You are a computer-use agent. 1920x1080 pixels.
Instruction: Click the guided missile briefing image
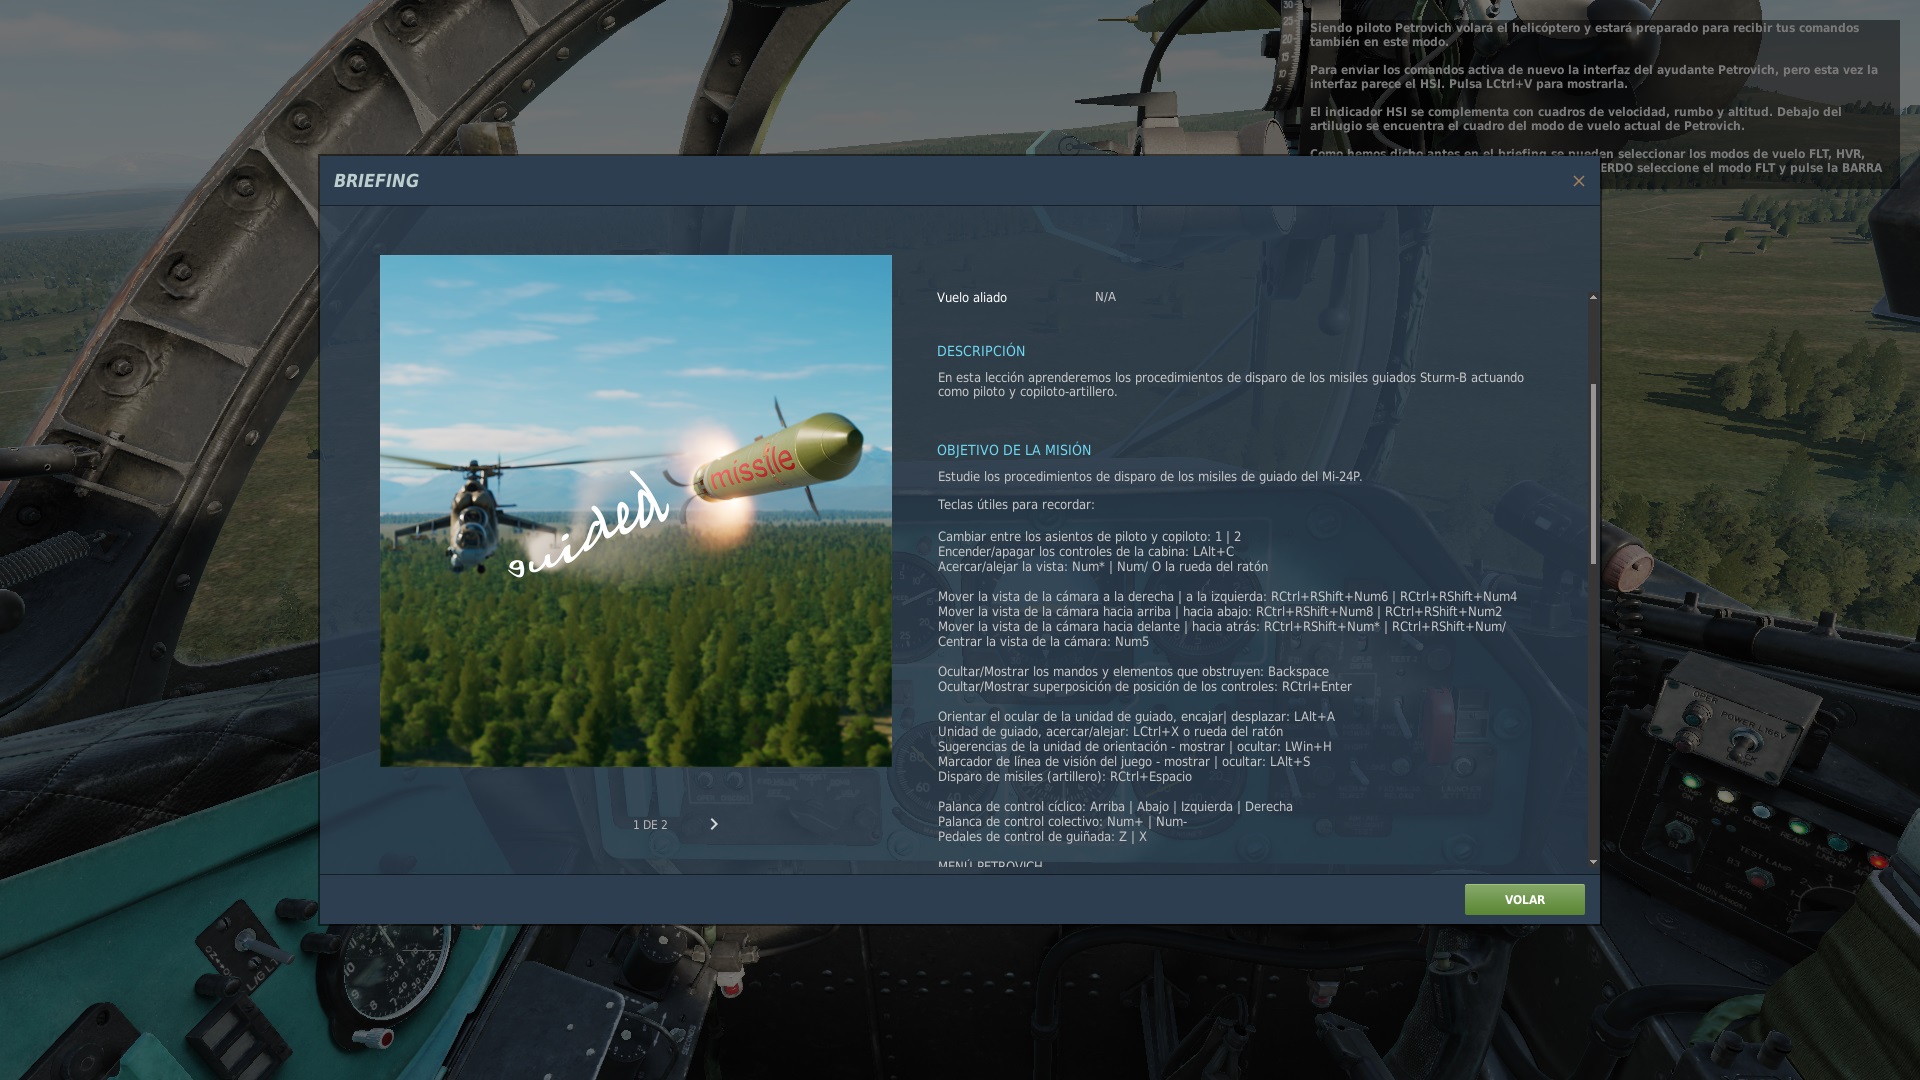point(635,511)
